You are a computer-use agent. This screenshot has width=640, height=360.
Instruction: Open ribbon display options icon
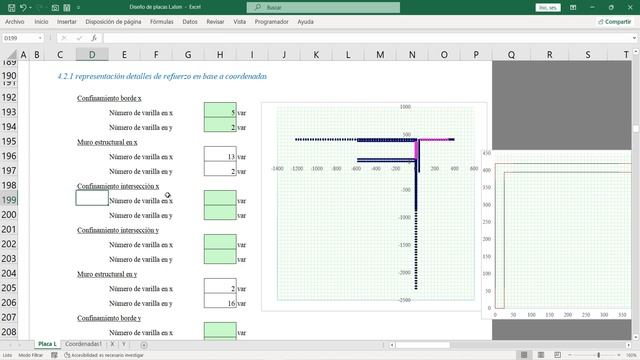pos(573,7)
